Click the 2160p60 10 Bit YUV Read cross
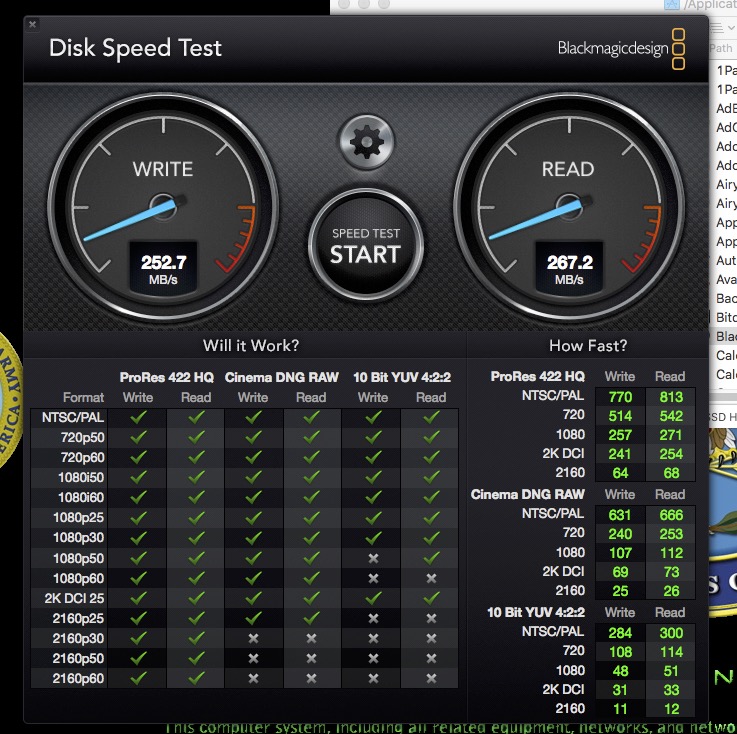Screen dimensions: 737x734 coord(431,678)
